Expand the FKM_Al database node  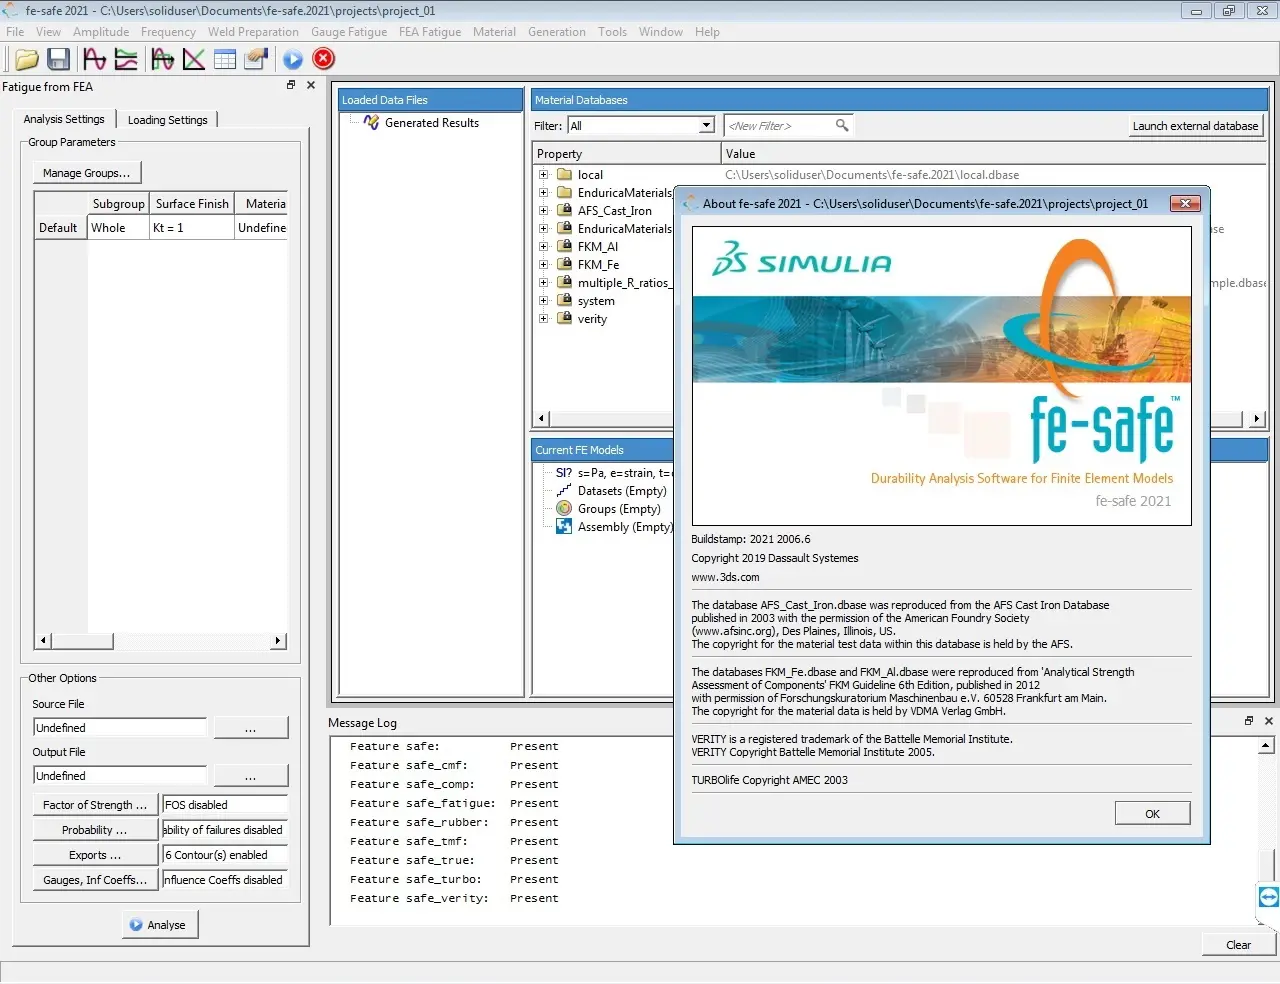coord(544,247)
